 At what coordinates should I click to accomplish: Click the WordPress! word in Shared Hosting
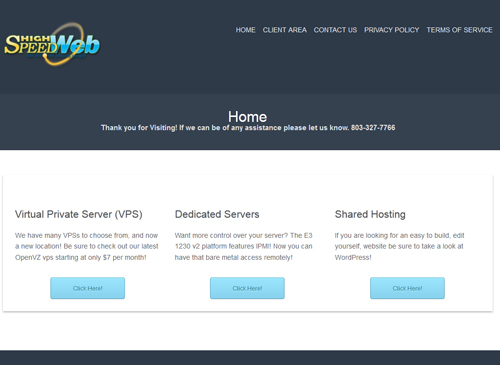coord(353,257)
